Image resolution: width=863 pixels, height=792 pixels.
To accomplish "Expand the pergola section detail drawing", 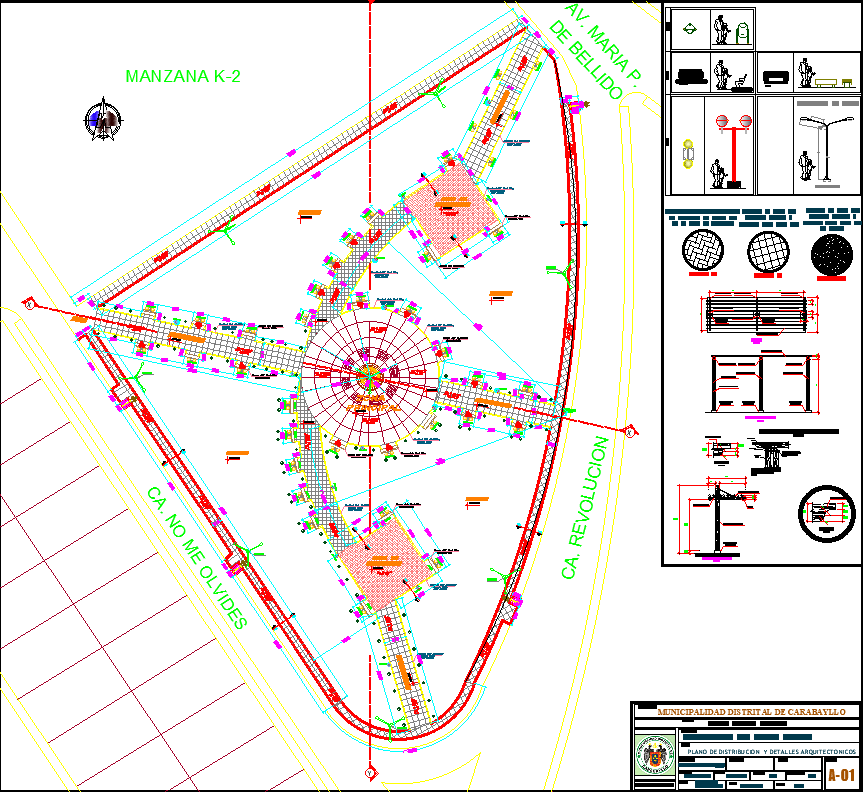I will tap(760, 382).
